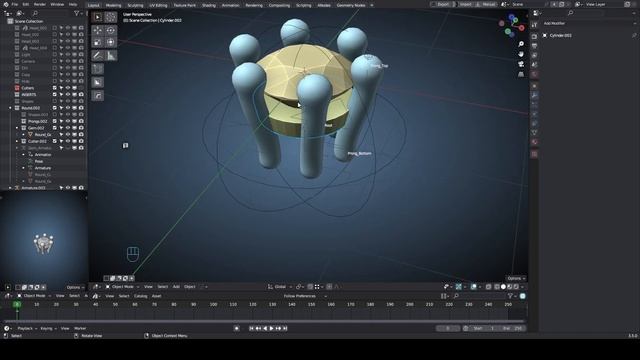Choose the Rotate tool
This screenshot has width=640, height=360.
(x=111, y=30)
